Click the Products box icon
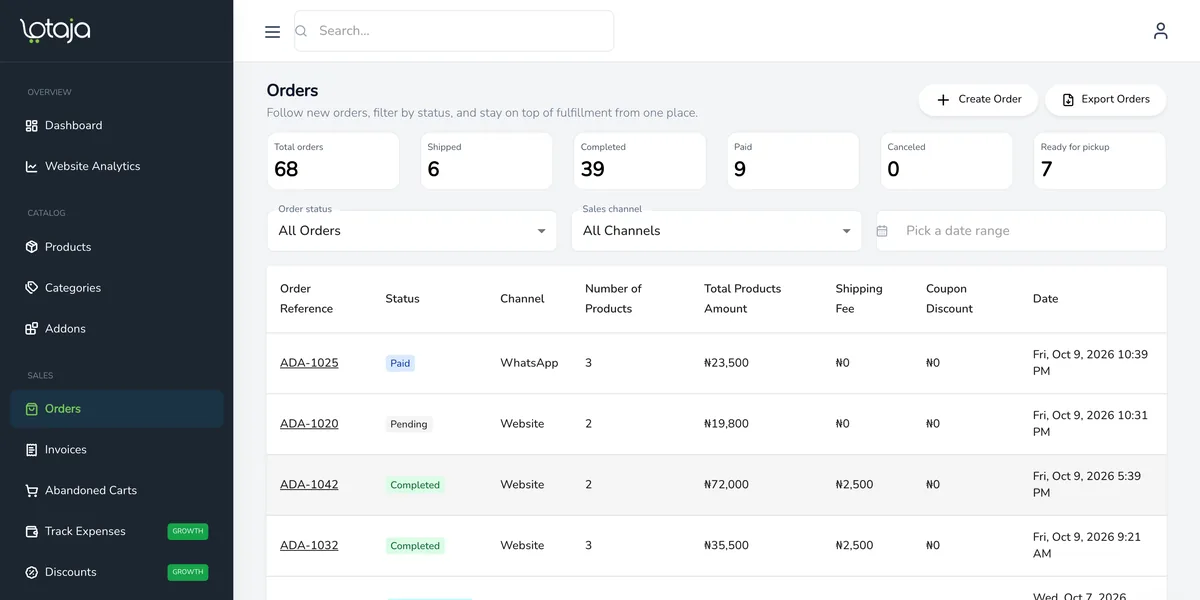Image resolution: width=1200 pixels, height=600 pixels. coord(32,247)
